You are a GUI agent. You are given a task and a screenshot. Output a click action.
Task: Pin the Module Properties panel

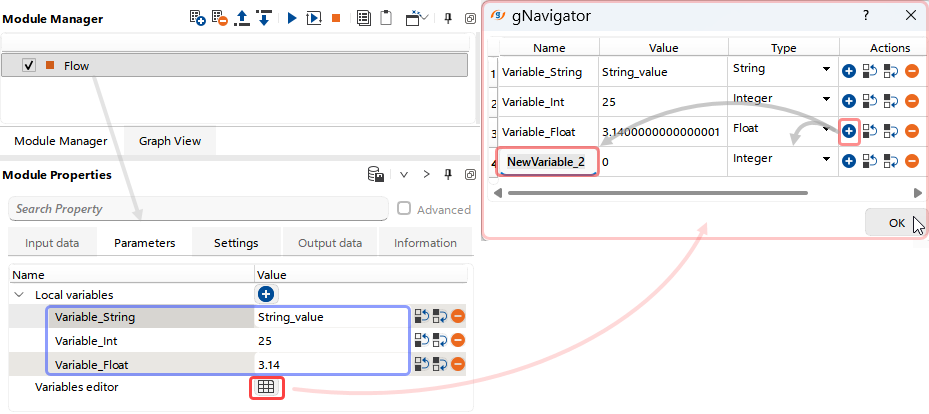click(449, 175)
